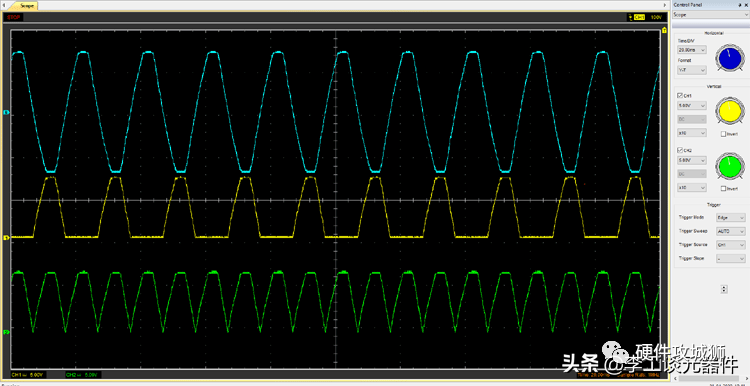
Task: Click the cyan math level marker on left edge
Action: 6,113
